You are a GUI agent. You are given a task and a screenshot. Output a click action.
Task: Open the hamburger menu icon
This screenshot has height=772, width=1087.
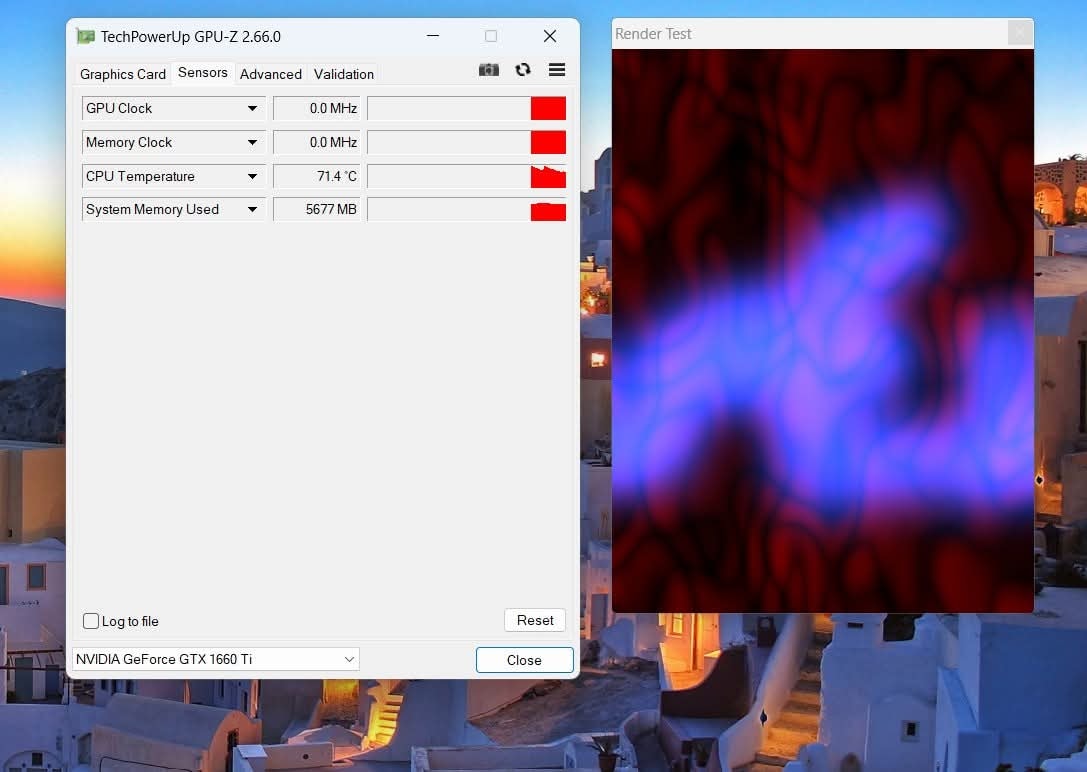click(x=557, y=70)
